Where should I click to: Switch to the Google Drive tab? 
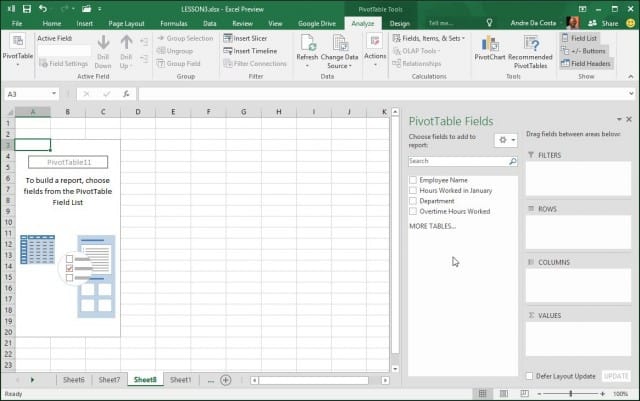tap(317, 23)
